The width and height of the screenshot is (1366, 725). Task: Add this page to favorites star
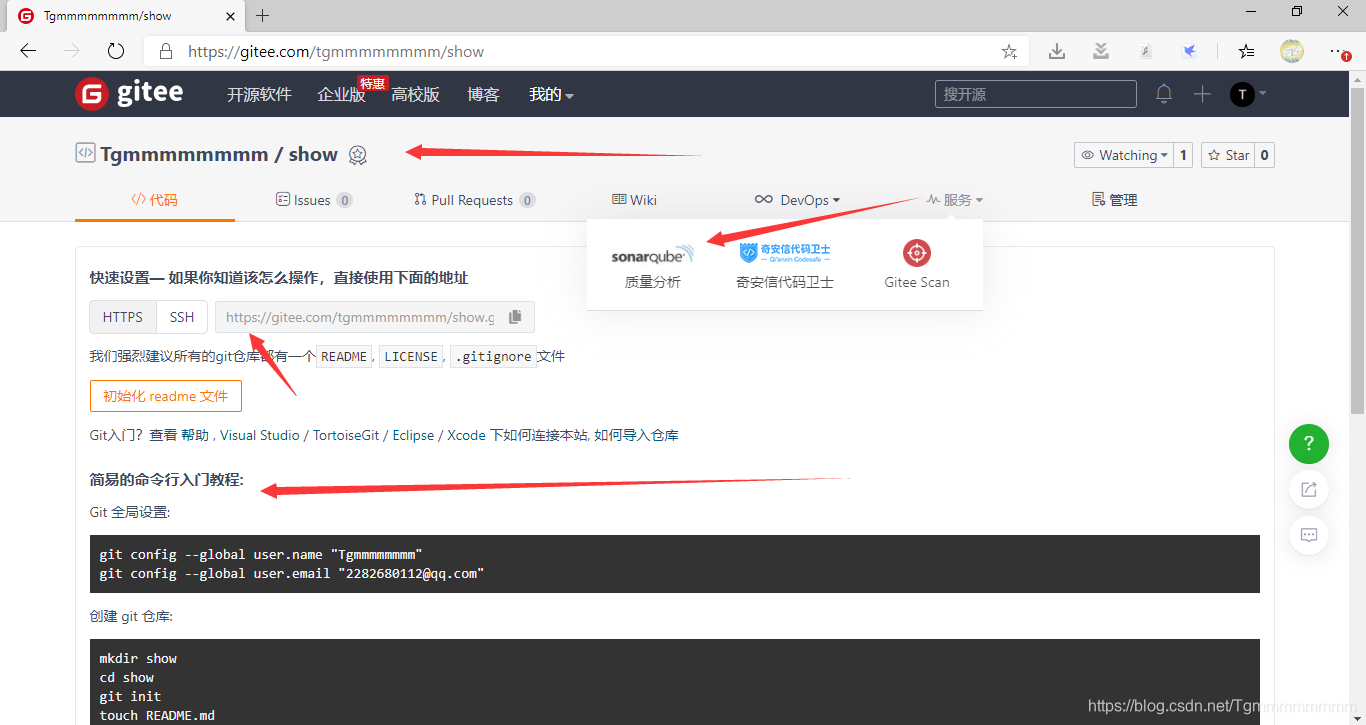pyautogui.click(x=1009, y=51)
